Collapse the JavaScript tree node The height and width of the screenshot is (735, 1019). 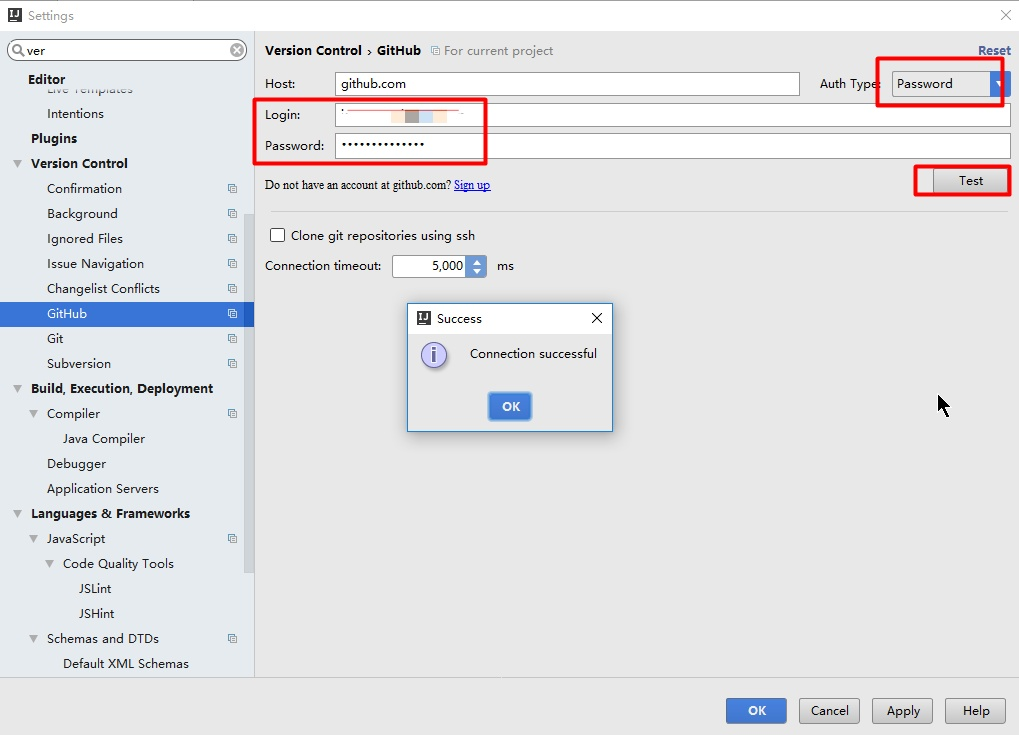coord(33,539)
